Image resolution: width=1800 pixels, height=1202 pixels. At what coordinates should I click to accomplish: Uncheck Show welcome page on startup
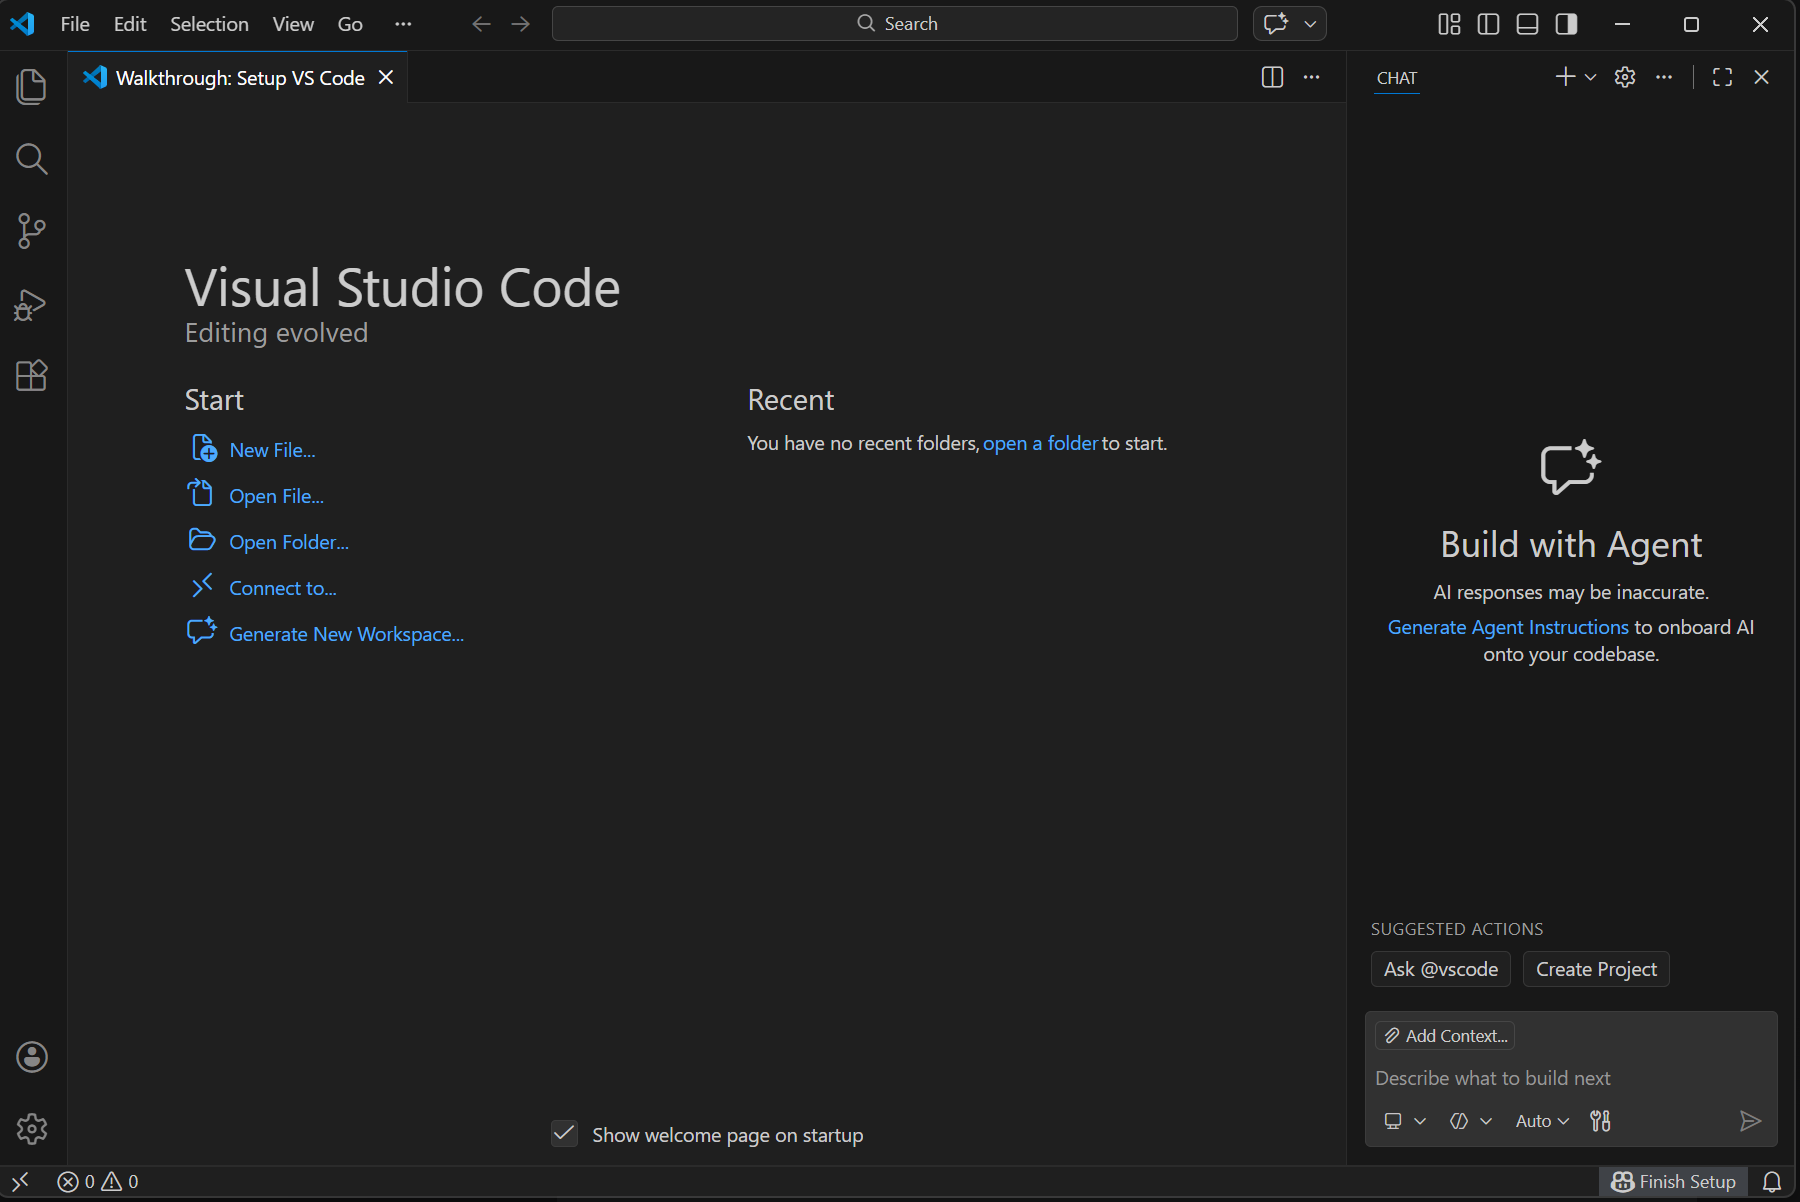pos(564,1134)
